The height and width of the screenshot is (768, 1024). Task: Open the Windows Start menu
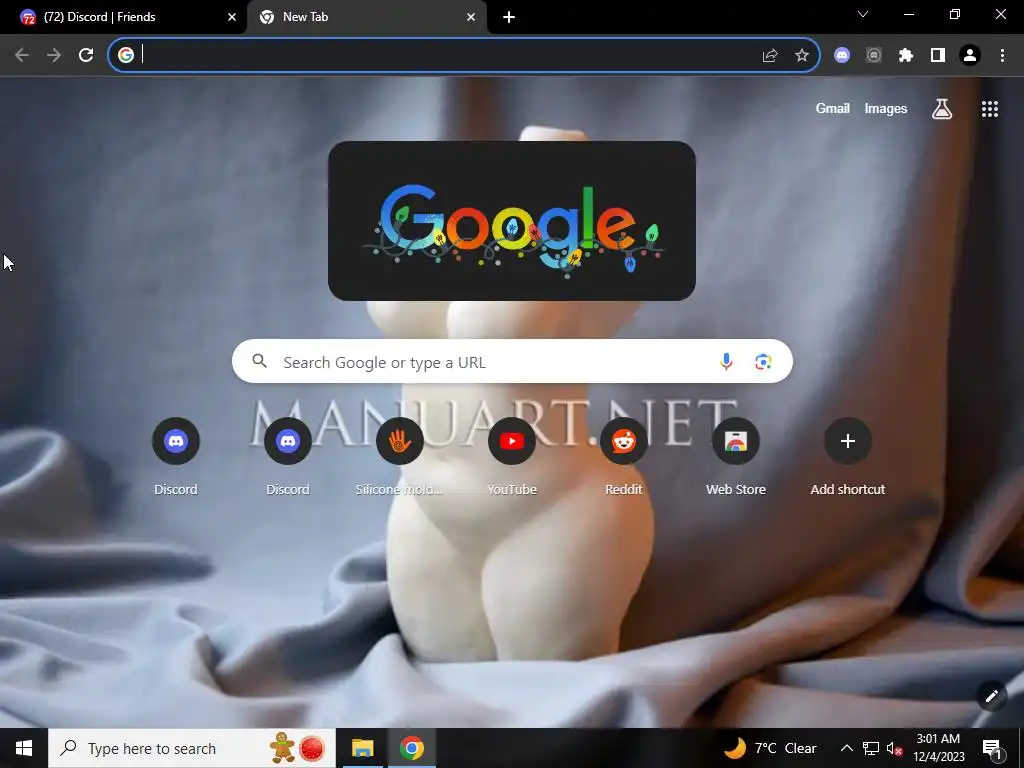pyautogui.click(x=24, y=748)
